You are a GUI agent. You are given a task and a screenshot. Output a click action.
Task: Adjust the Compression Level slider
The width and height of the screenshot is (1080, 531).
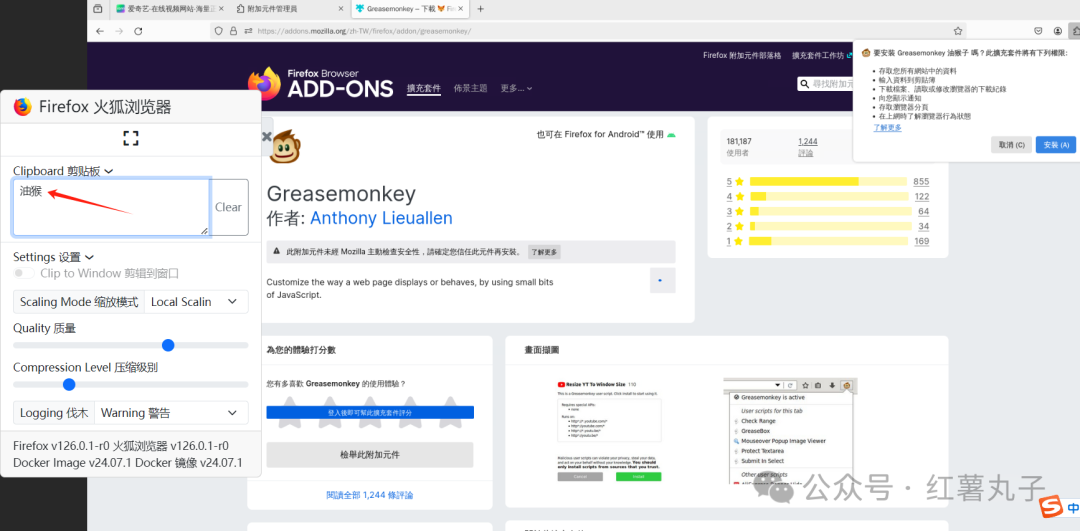click(131, 384)
